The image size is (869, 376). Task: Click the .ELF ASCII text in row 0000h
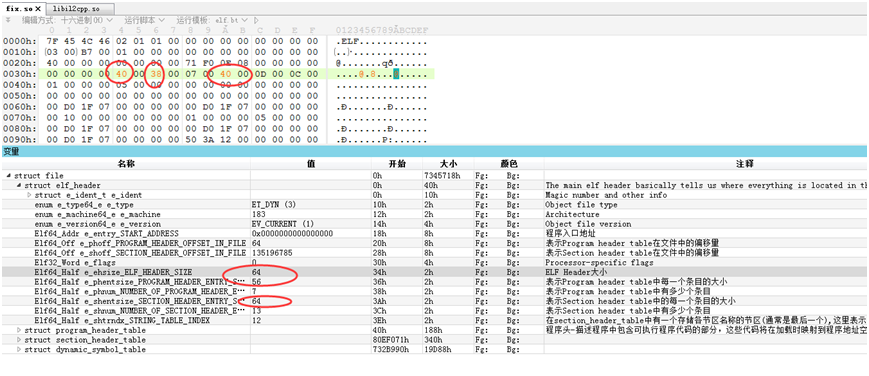click(348, 41)
